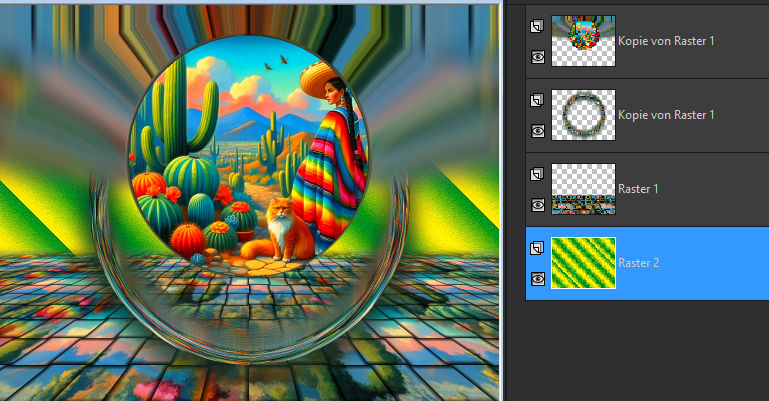Click topmost 'Kopie von Raster 1' layer name
The image size is (769, 401).
pos(666,41)
